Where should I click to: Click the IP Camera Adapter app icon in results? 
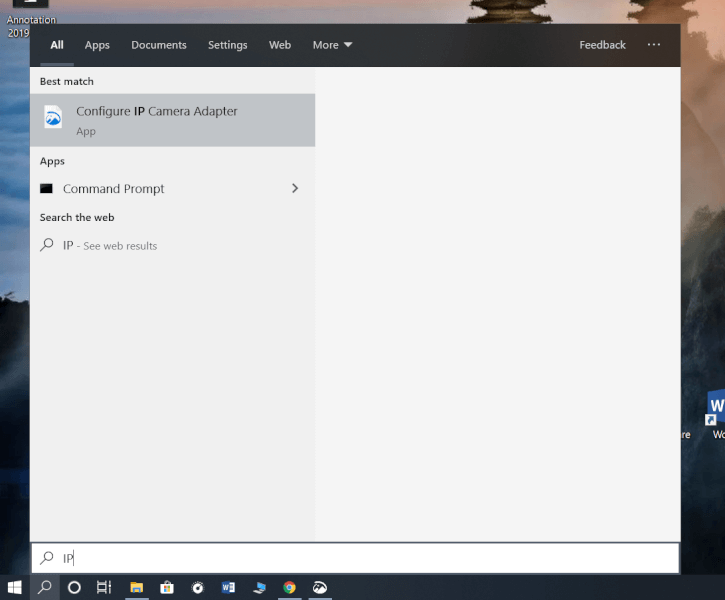click(x=53, y=117)
